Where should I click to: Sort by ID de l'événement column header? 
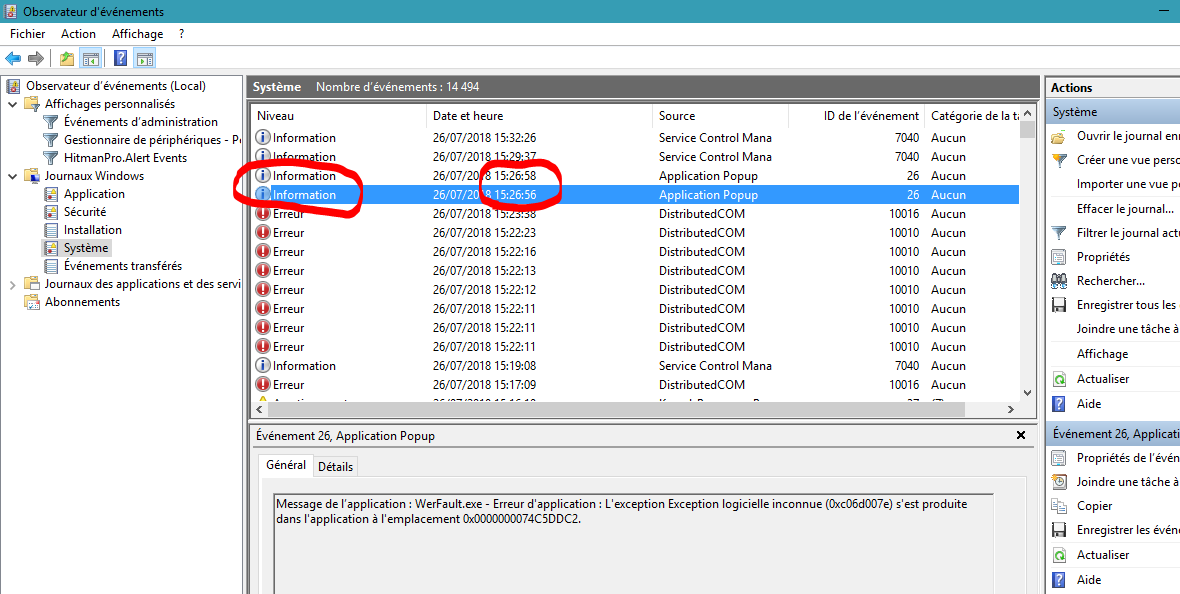[856, 116]
